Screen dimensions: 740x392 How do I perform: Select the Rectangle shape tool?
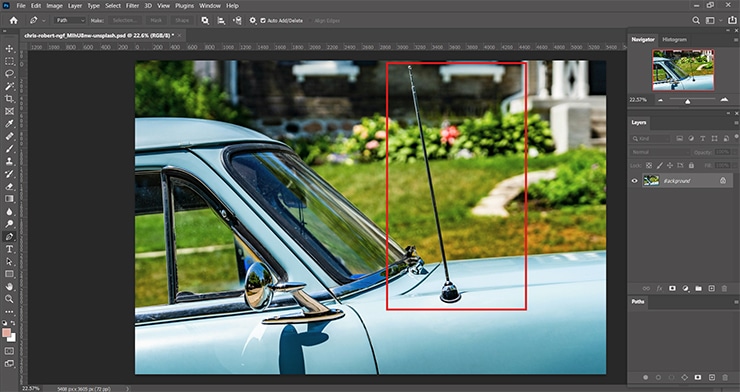[9, 274]
